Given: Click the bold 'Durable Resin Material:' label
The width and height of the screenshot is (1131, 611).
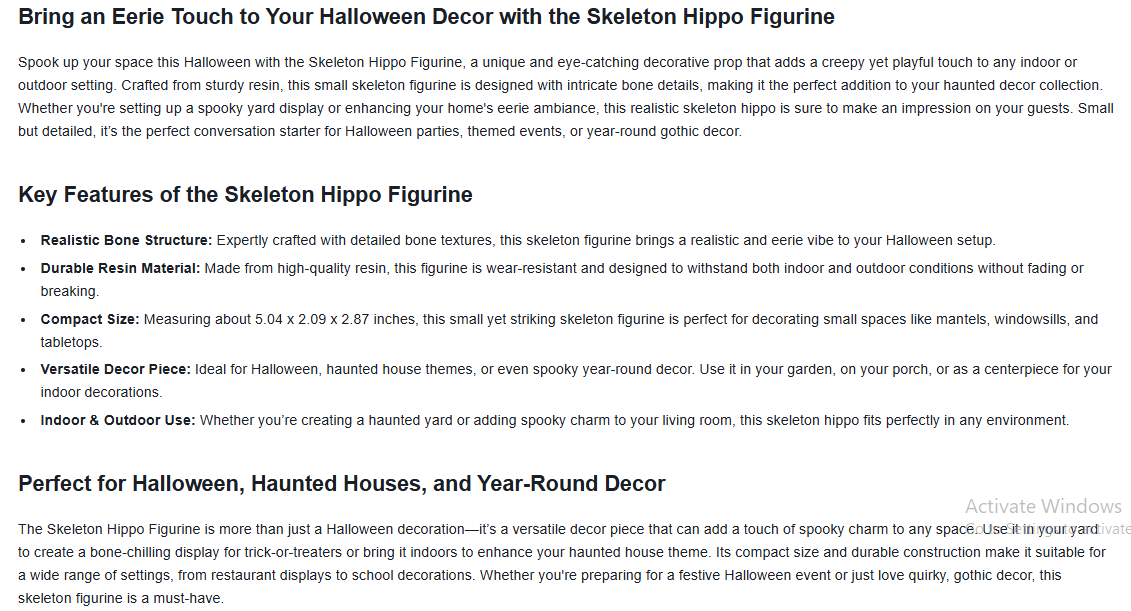Looking at the screenshot, I should pyautogui.click(x=120, y=268).
